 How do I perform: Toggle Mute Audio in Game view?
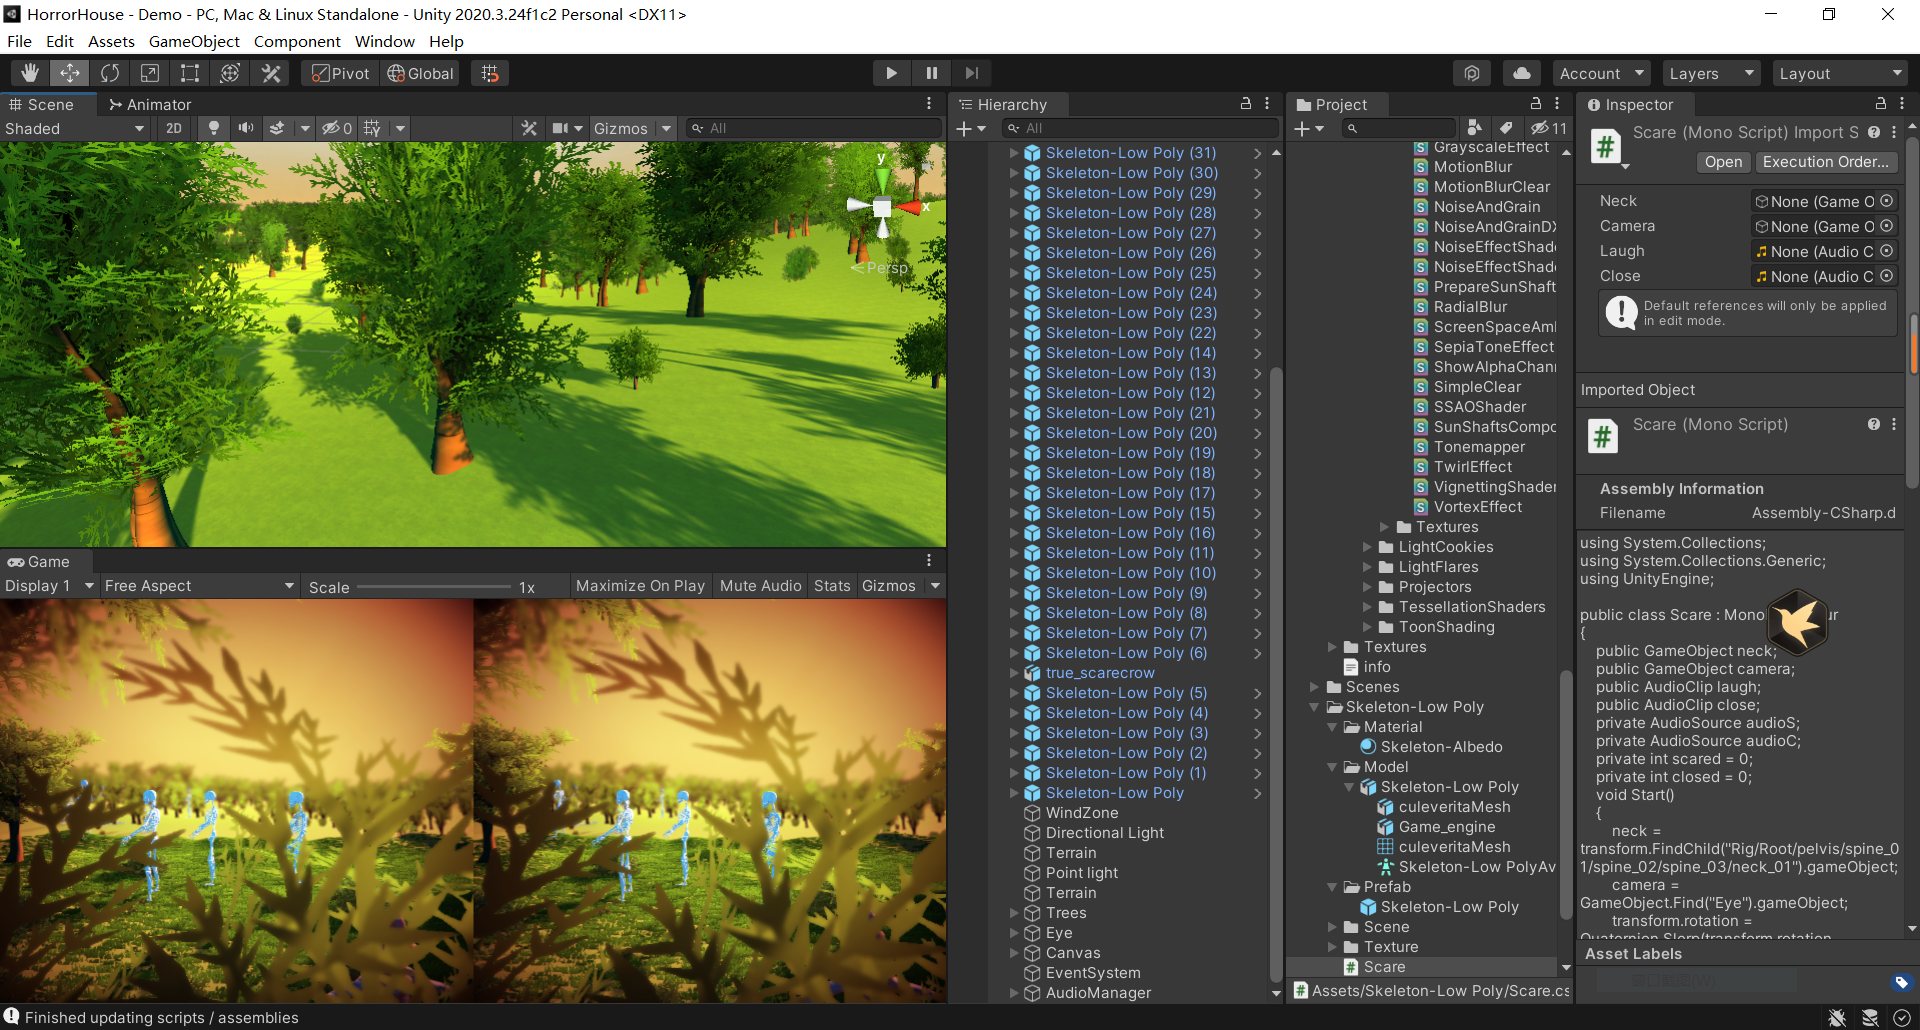click(x=760, y=585)
